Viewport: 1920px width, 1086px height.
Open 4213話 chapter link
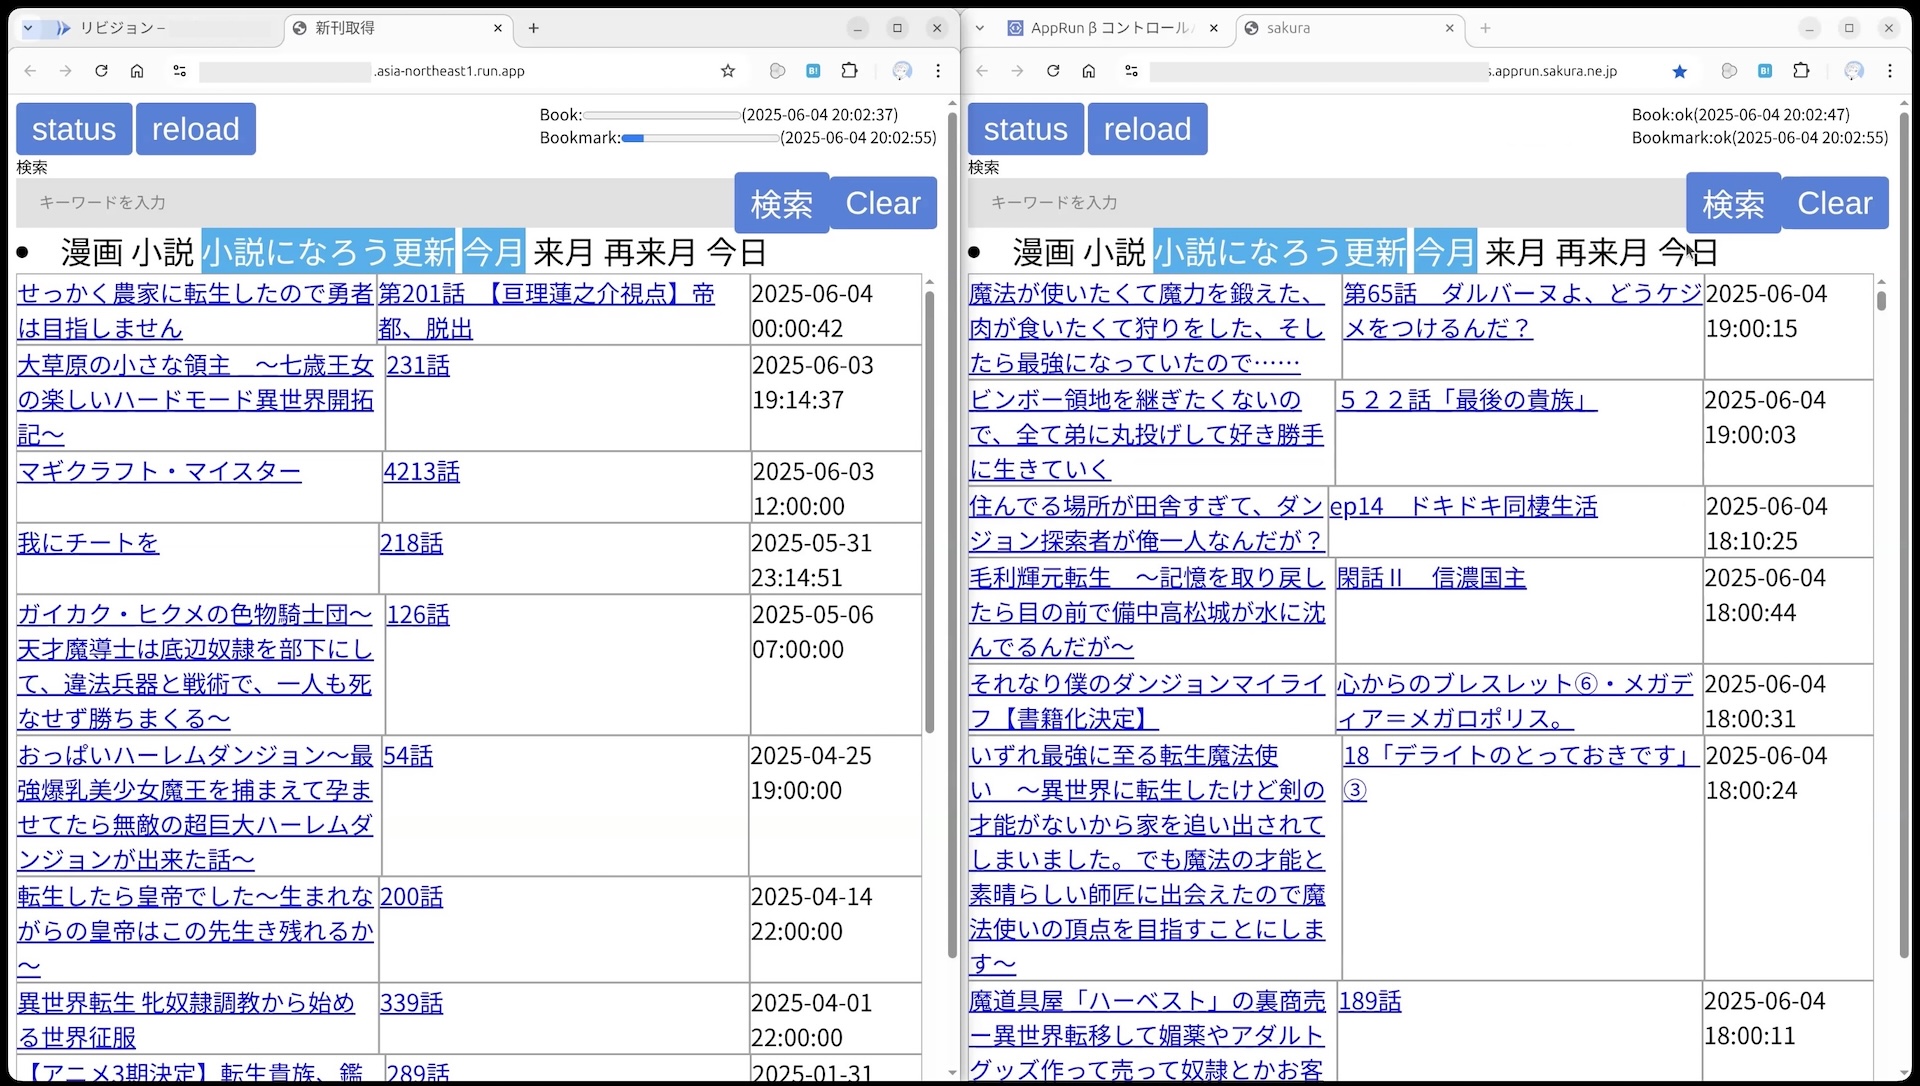[x=422, y=471]
